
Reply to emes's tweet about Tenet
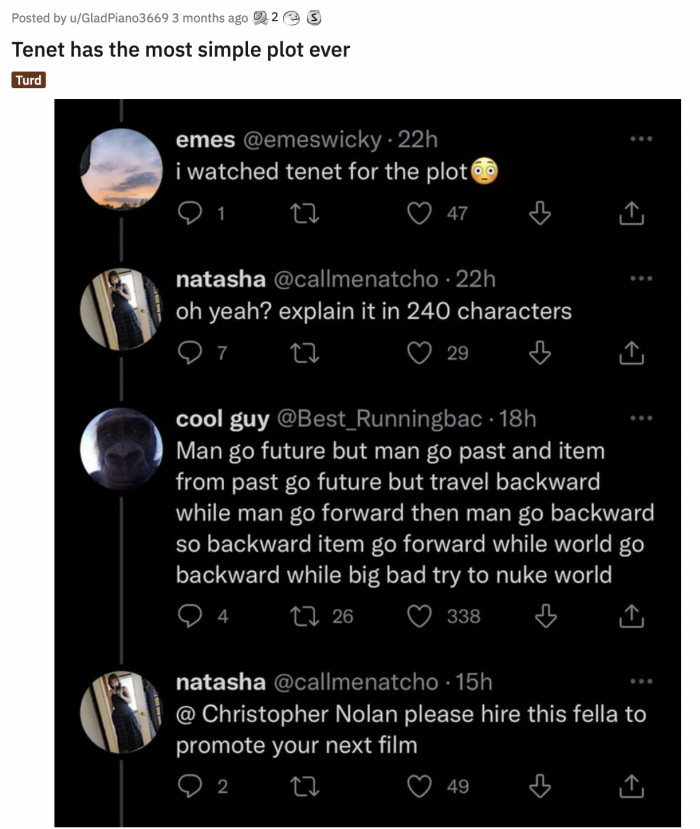(189, 213)
